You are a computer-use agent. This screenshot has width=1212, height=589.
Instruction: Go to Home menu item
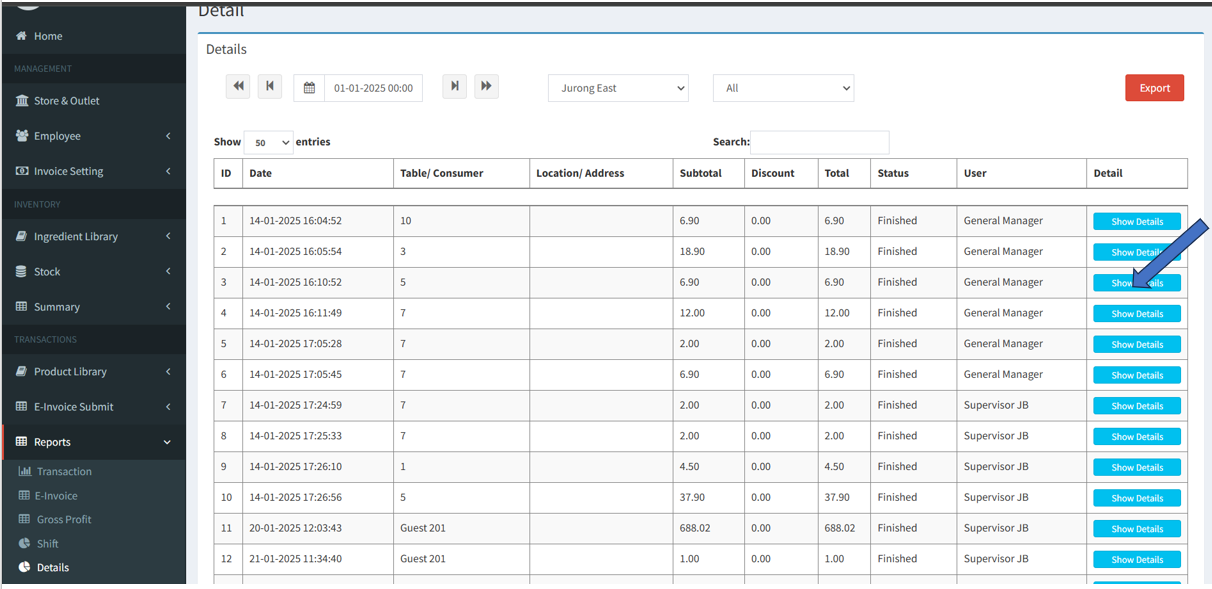[x=48, y=36]
